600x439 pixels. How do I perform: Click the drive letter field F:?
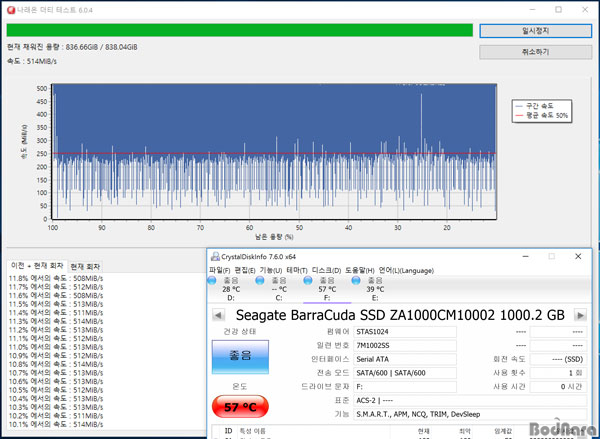pos(405,387)
